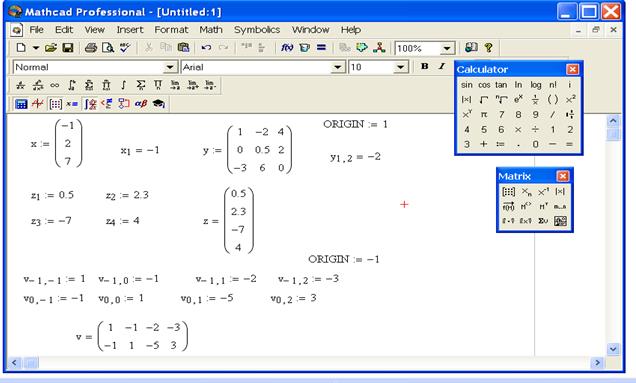This screenshot has height=383, width=636.
Task: Click the Help question mark icon
Action: coord(488,48)
